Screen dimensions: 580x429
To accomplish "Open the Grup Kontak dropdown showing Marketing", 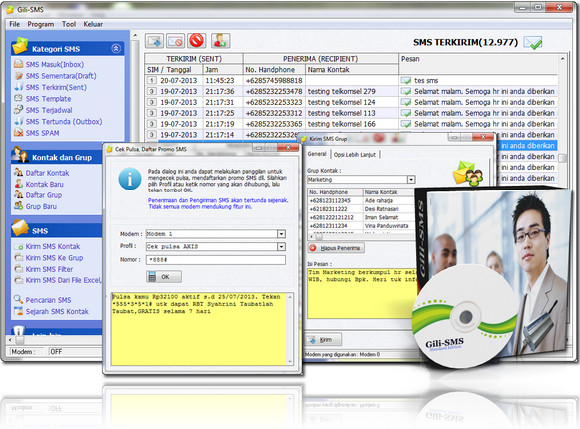I will 411,180.
